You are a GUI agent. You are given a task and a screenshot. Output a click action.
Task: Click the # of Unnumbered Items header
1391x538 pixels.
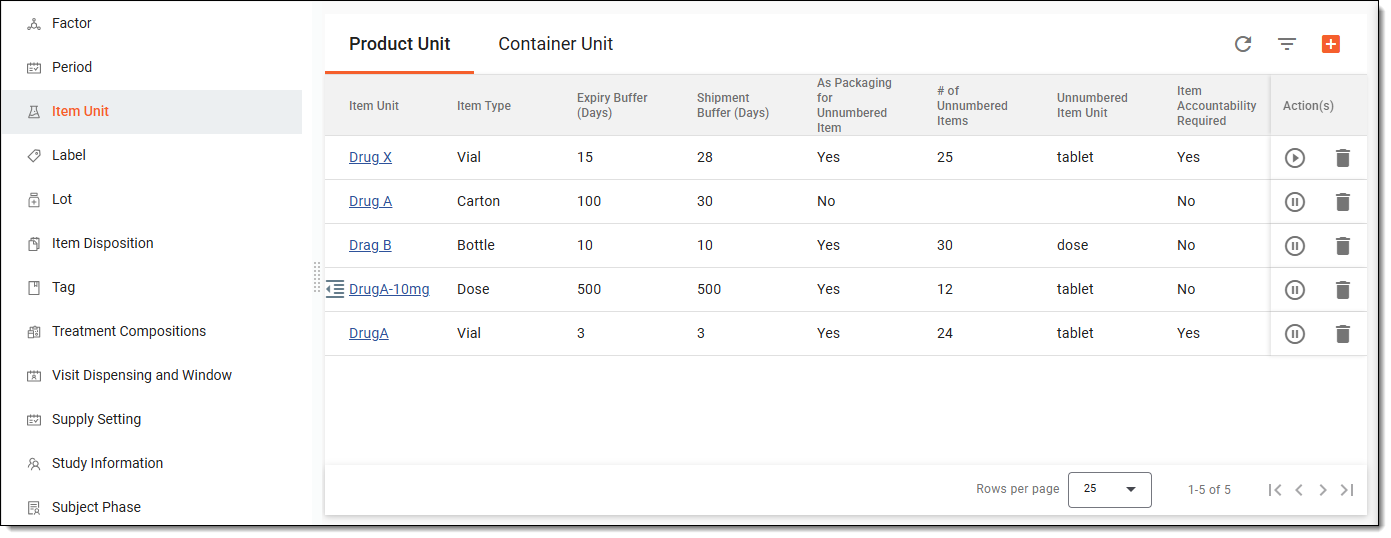coord(972,105)
